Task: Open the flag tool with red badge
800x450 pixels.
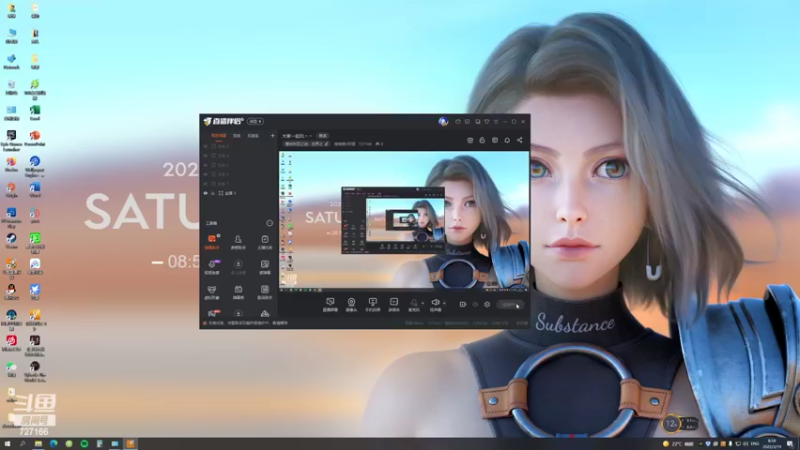Action: [x=212, y=313]
